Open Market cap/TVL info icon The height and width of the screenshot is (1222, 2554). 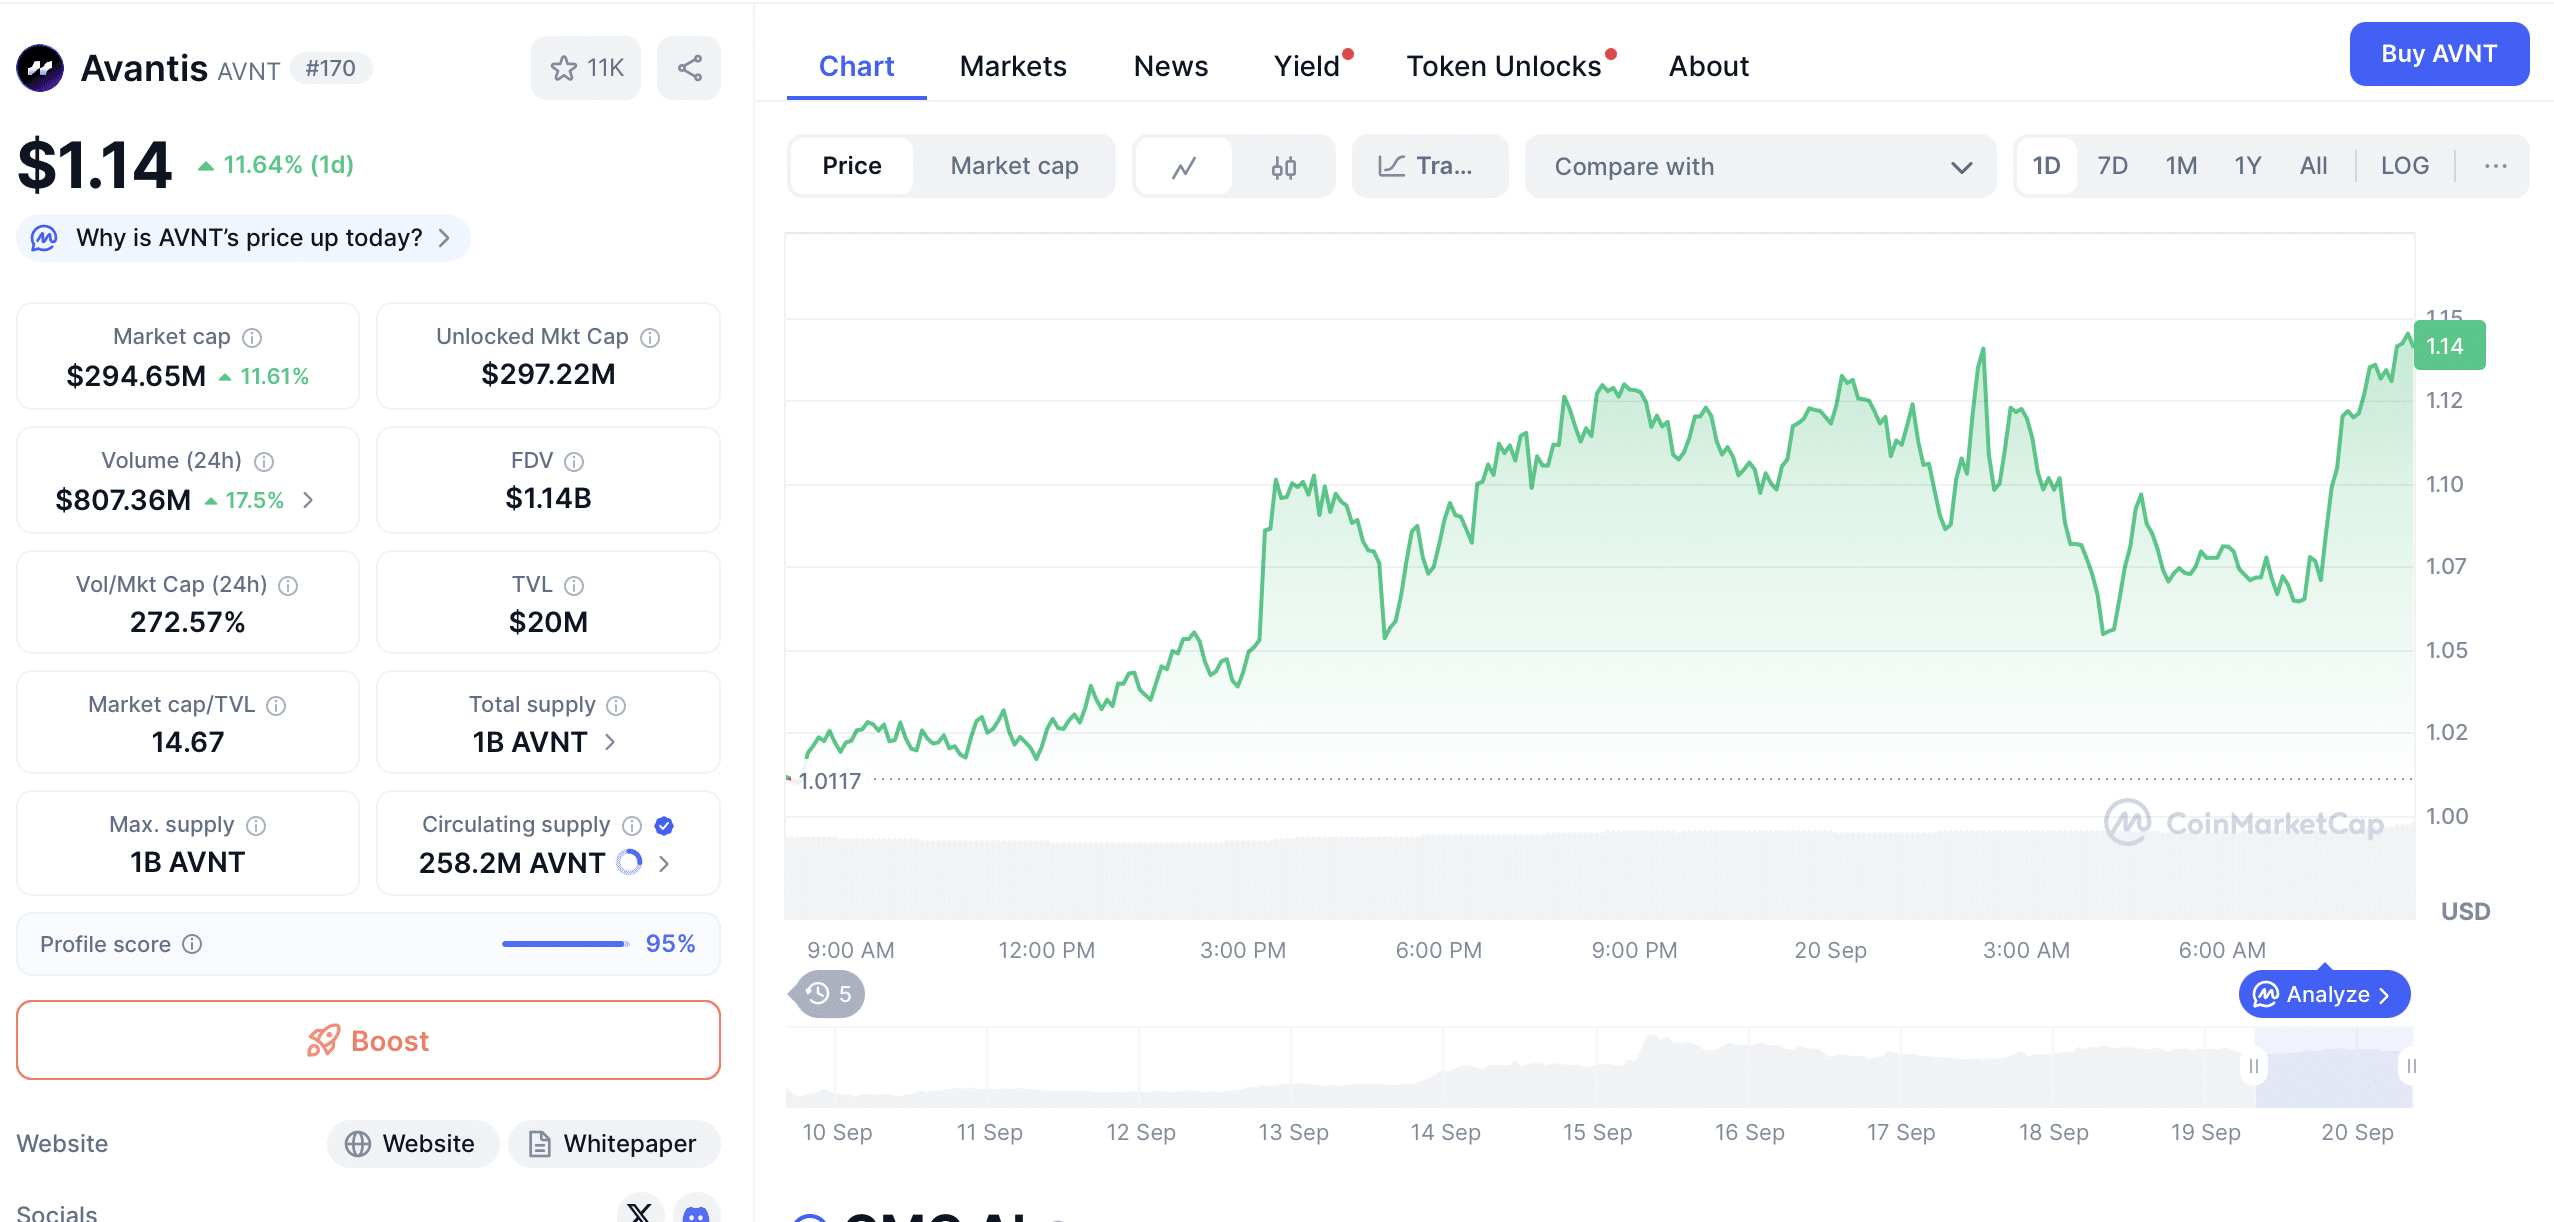click(x=277, y=706)
